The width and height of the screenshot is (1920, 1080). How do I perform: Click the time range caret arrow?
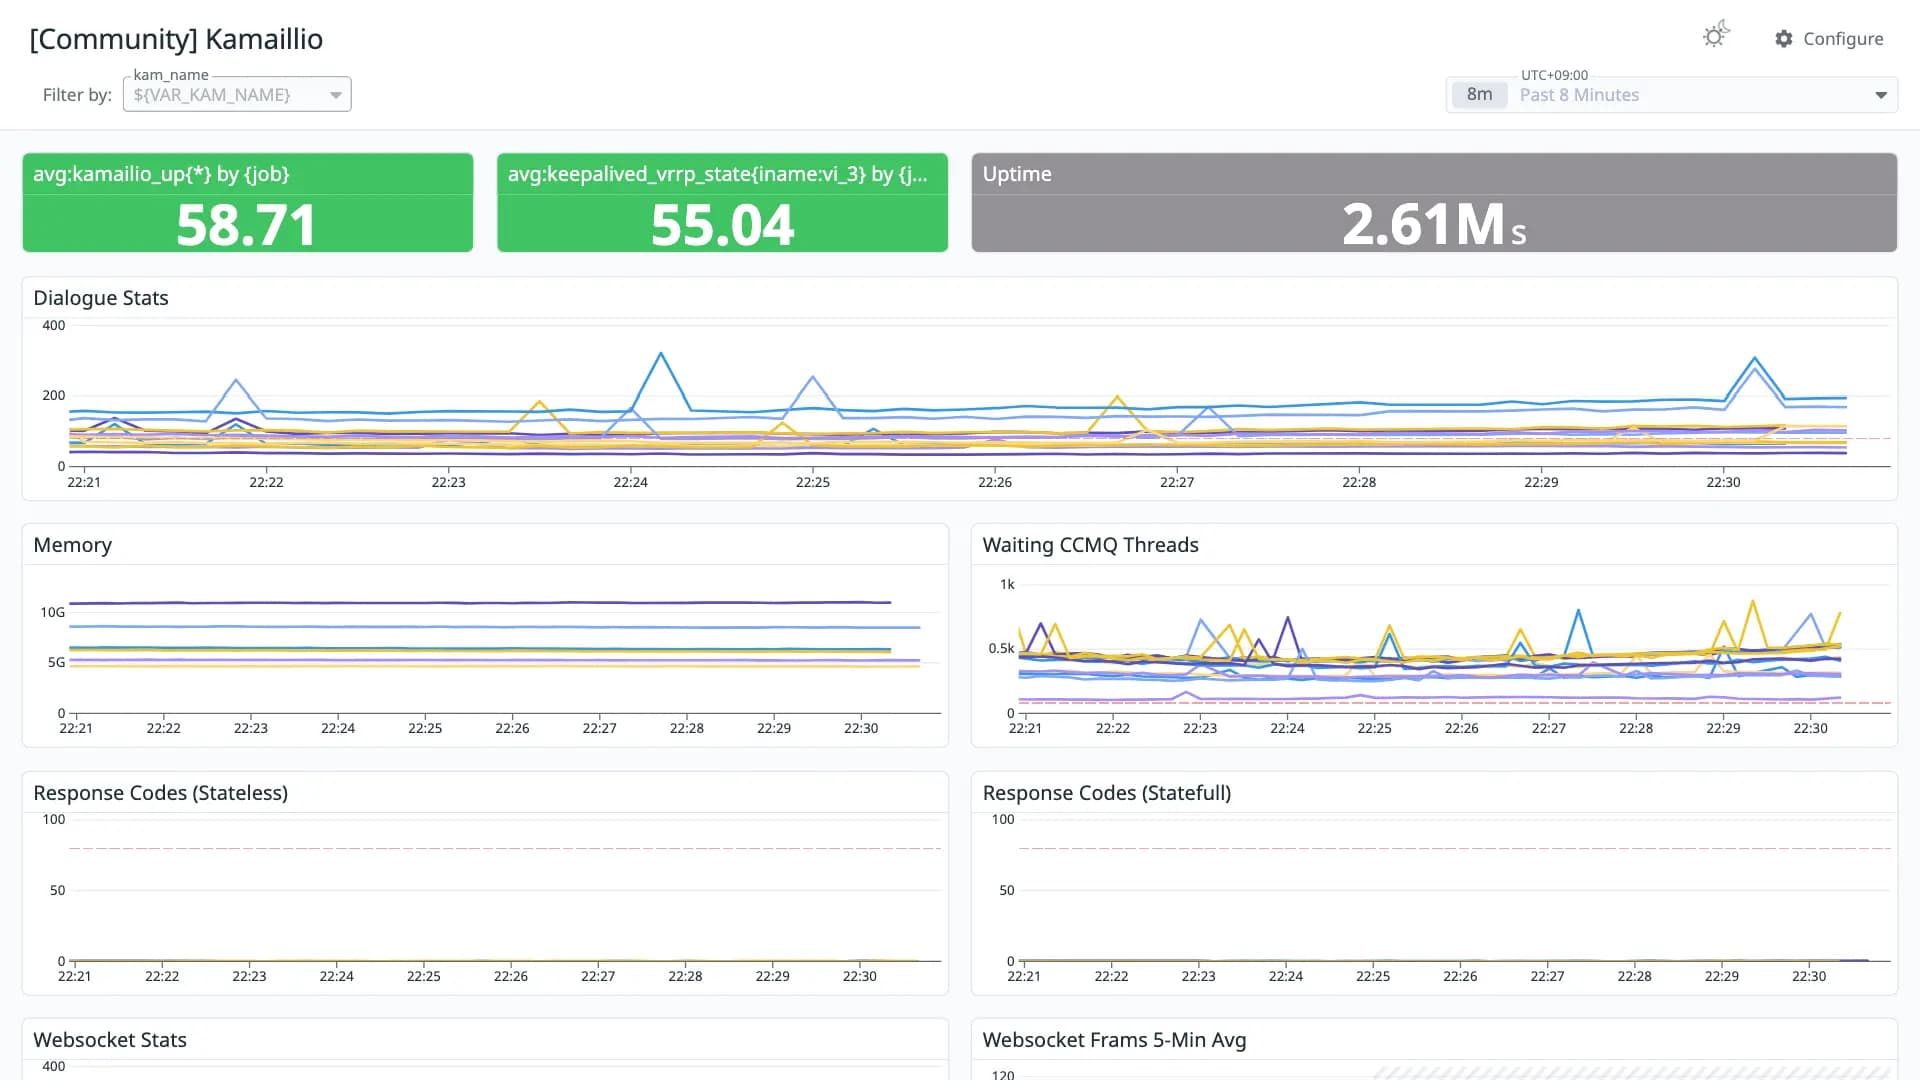point(1880,95)
